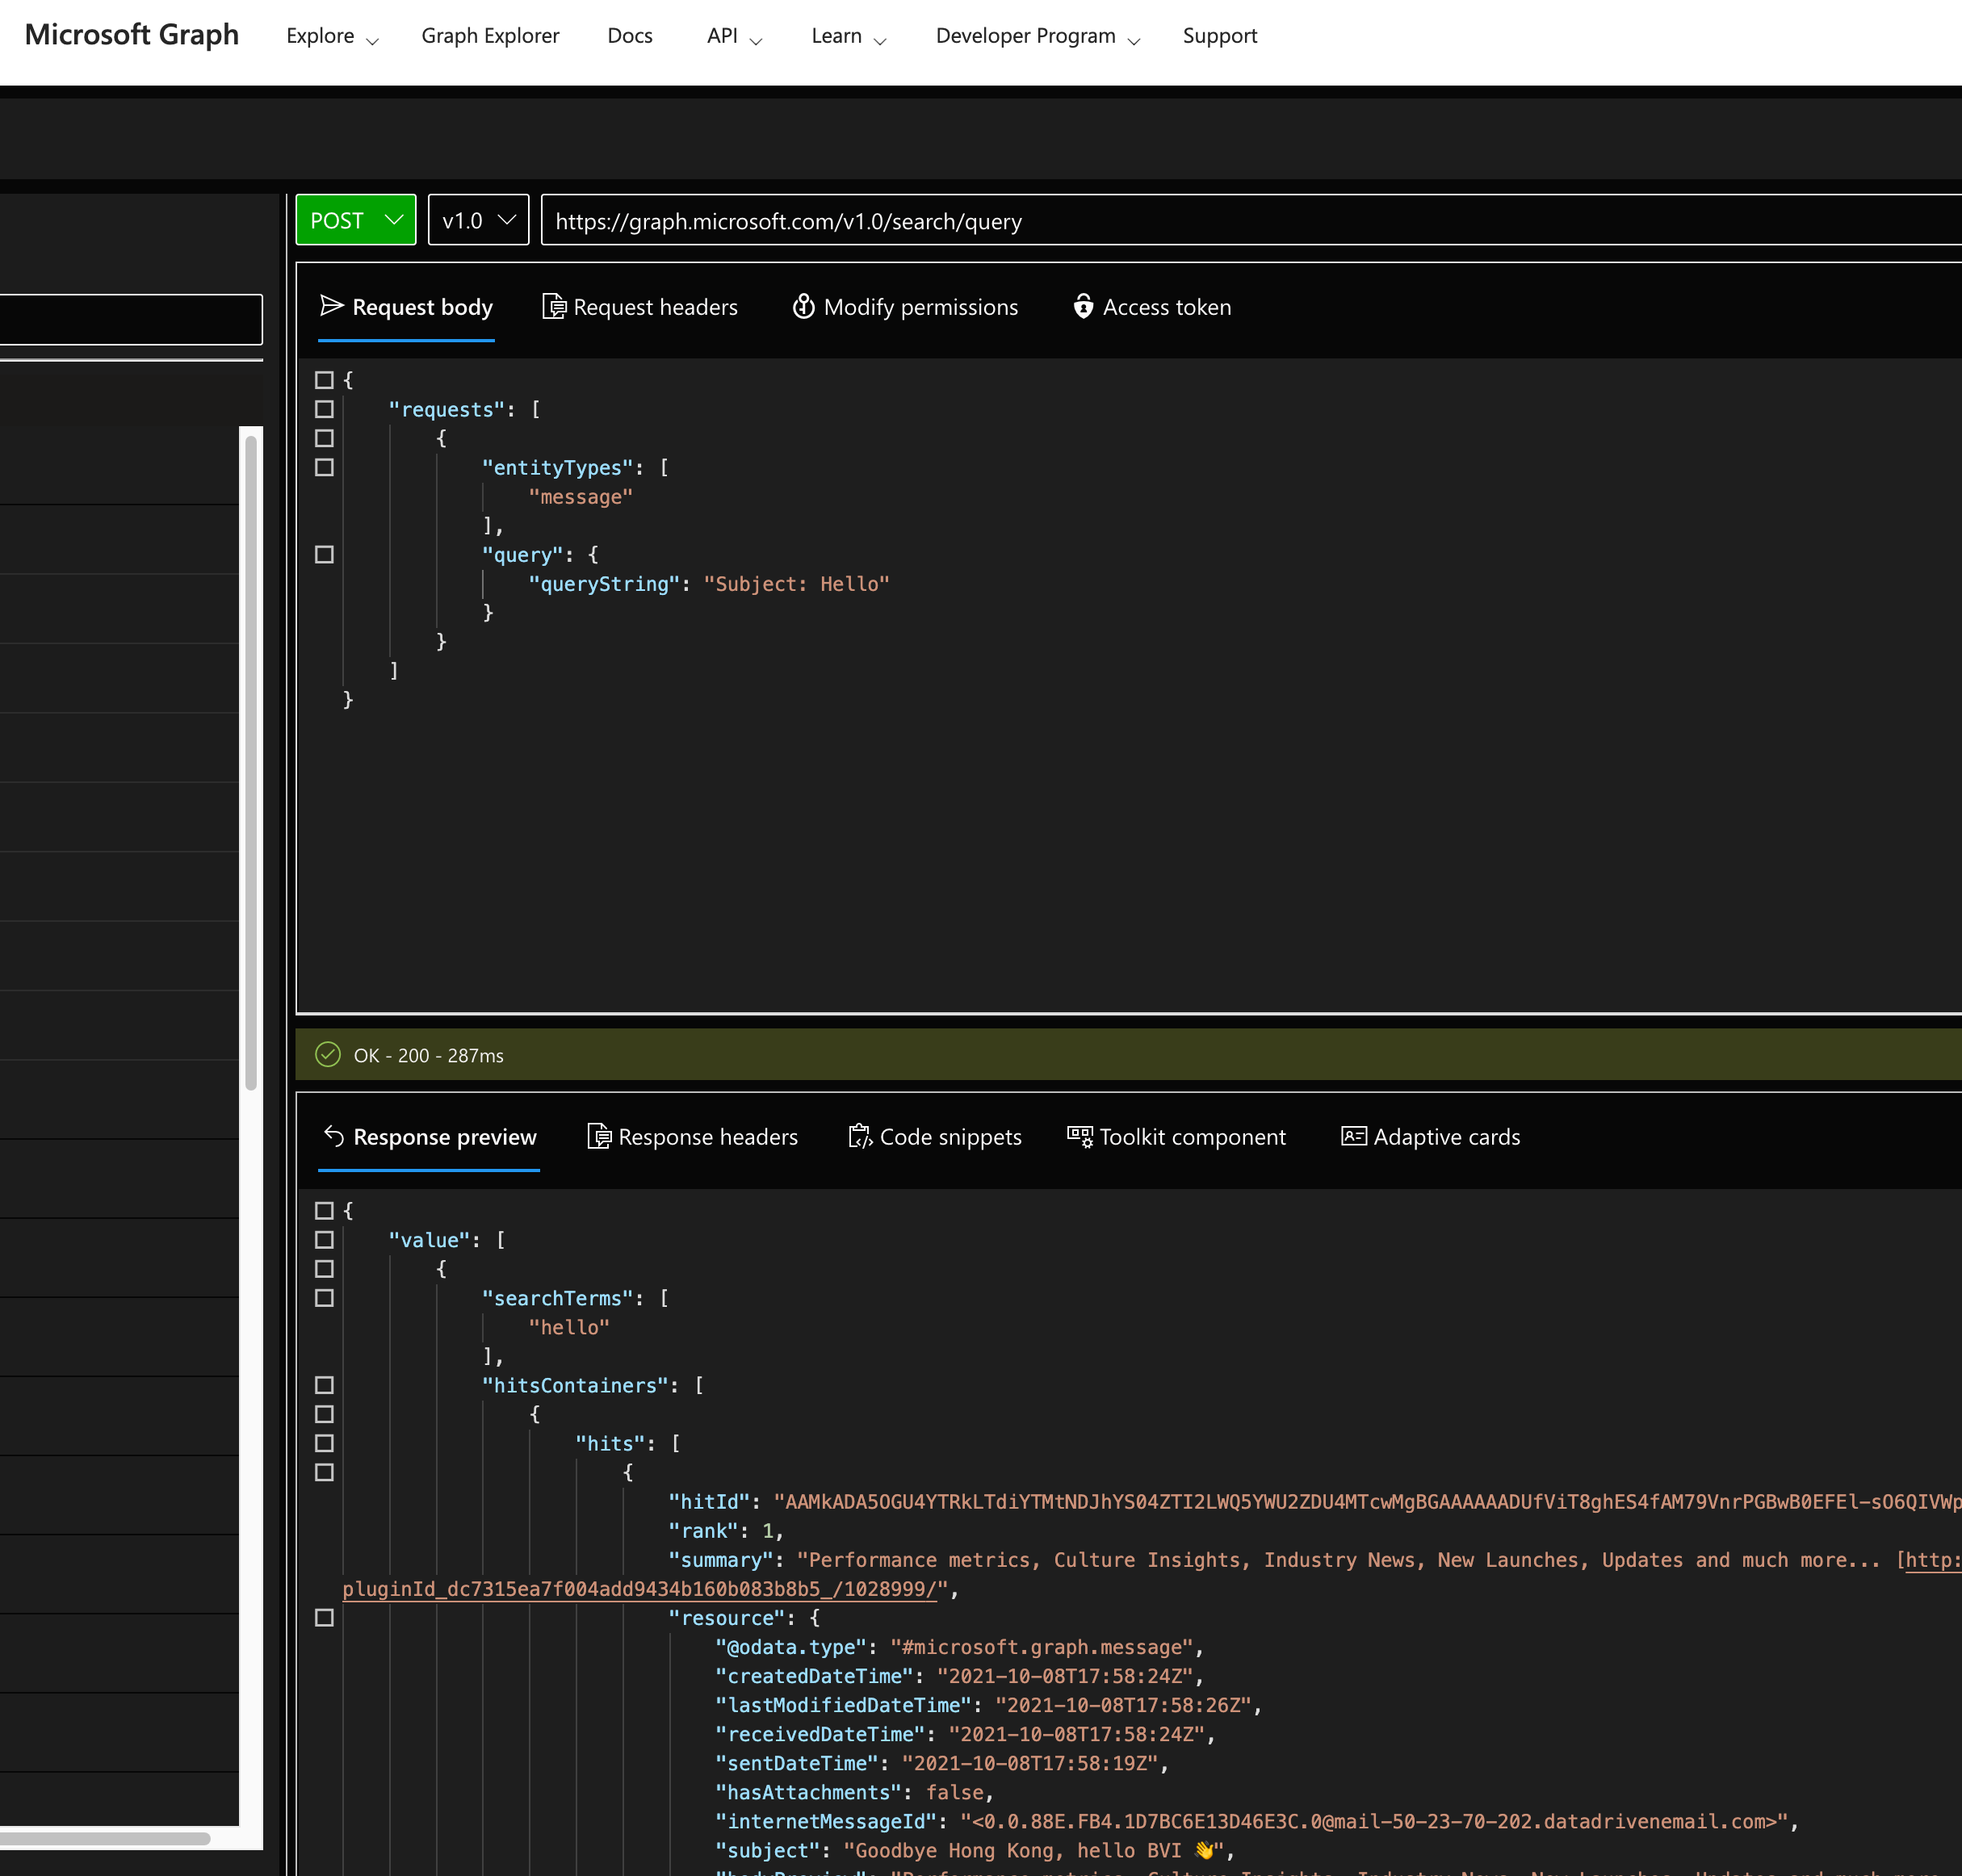Expand the Developer Program menu

(x=1038, y=36)
